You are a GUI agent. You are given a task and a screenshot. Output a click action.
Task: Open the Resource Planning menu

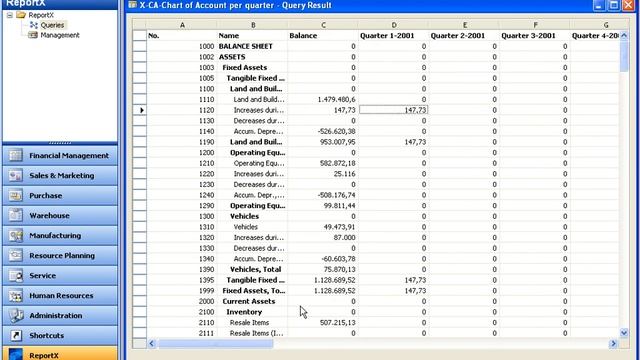(60, 256)
